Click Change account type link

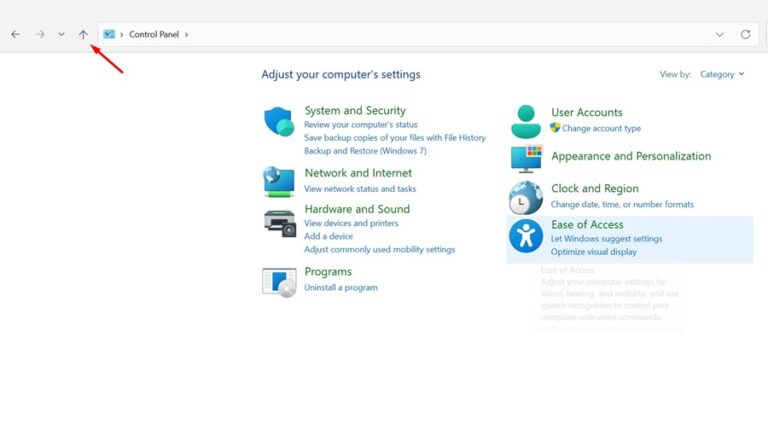[x=601, y=129]
